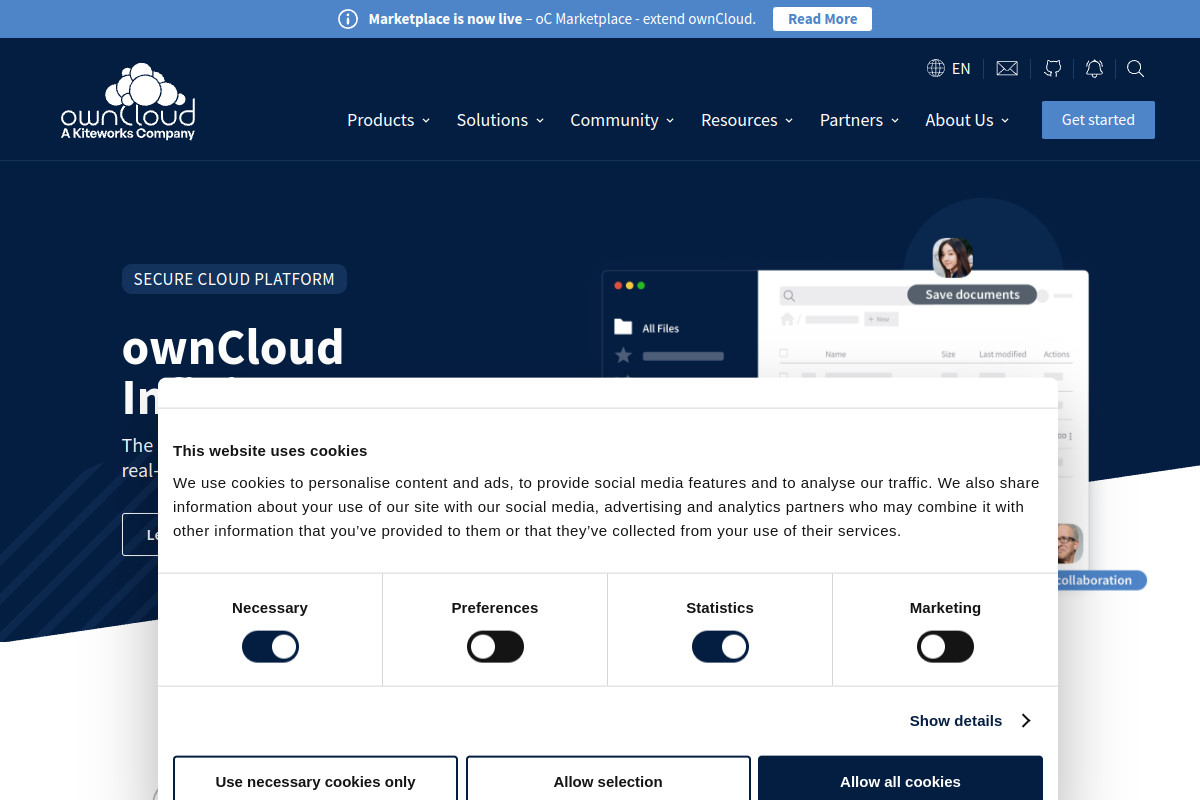Image resolution: width=1200 pixels, height=800 pixels.
Task: Click the Show details link
Action: [x=956, y=720]
